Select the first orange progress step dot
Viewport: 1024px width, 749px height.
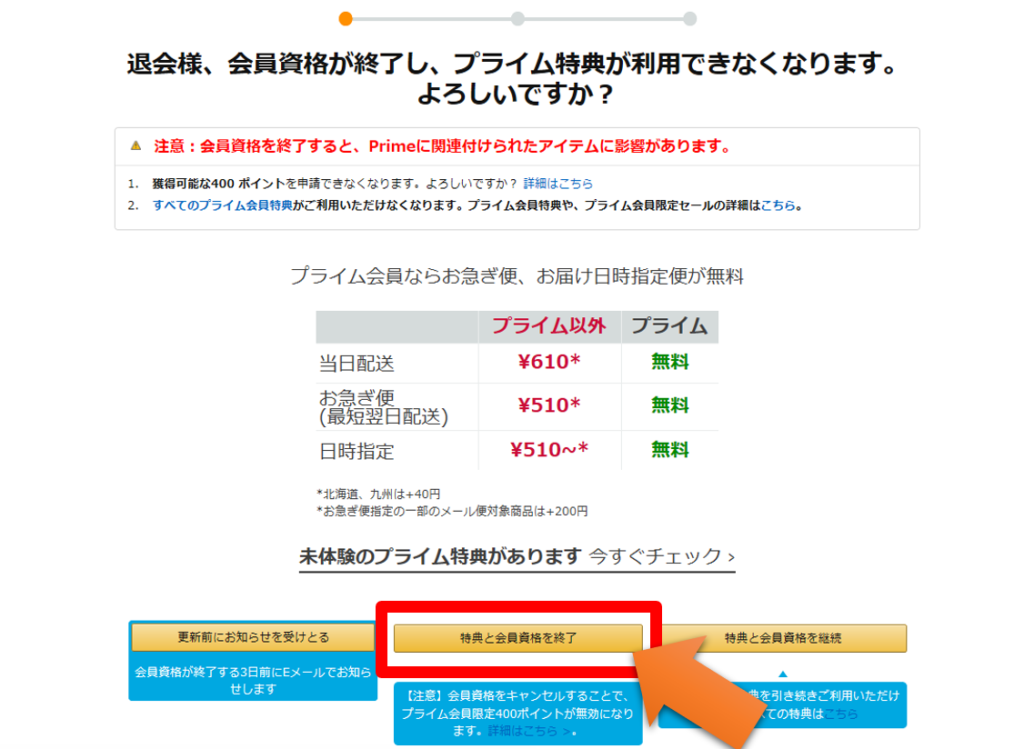(346, 19)
